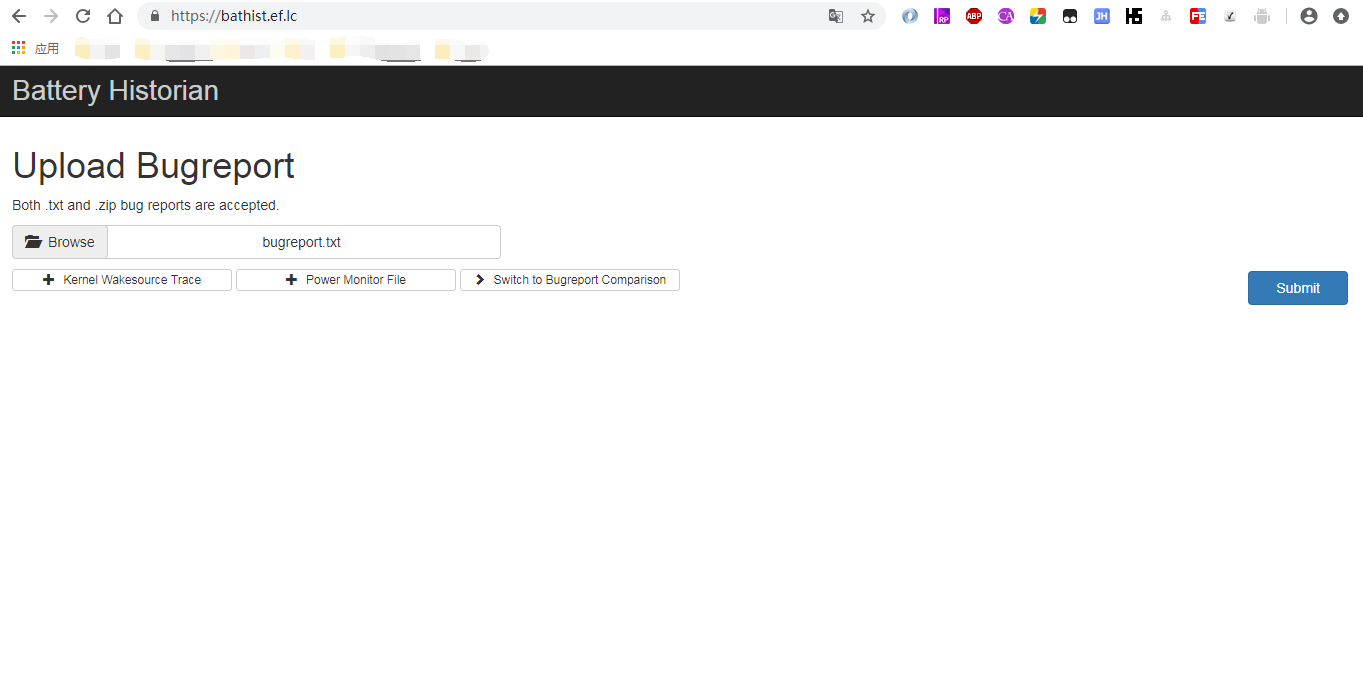Add a Power Monitor File
This screenshot has height=691, width=1363.
click(x=346, y=280)
